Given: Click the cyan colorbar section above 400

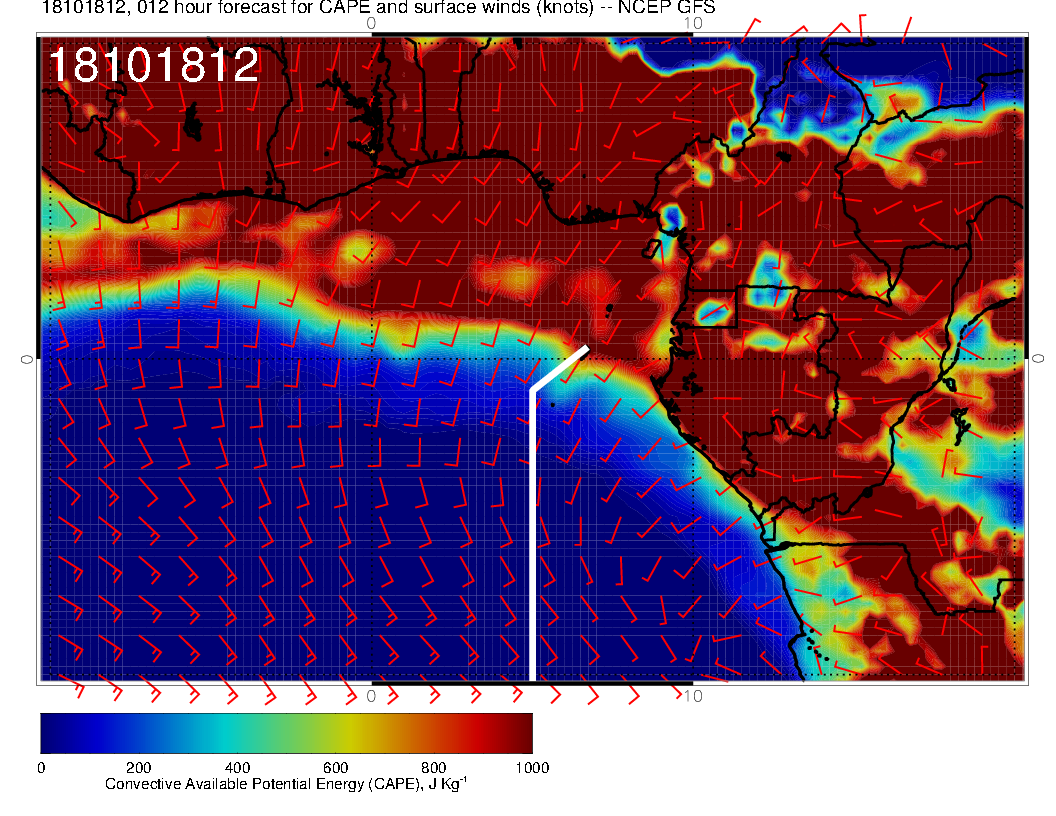Looking at the screenshot, I should click(237, 732).
